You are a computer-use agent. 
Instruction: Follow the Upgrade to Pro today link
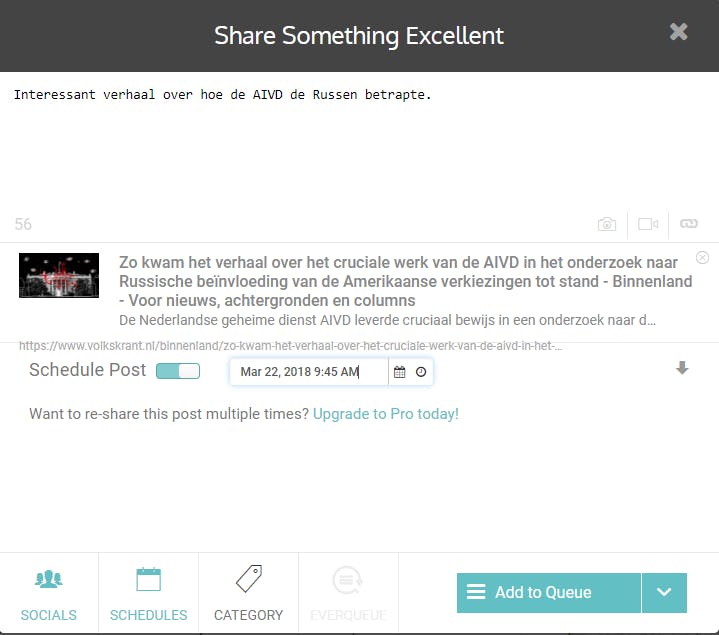[386, 413]
